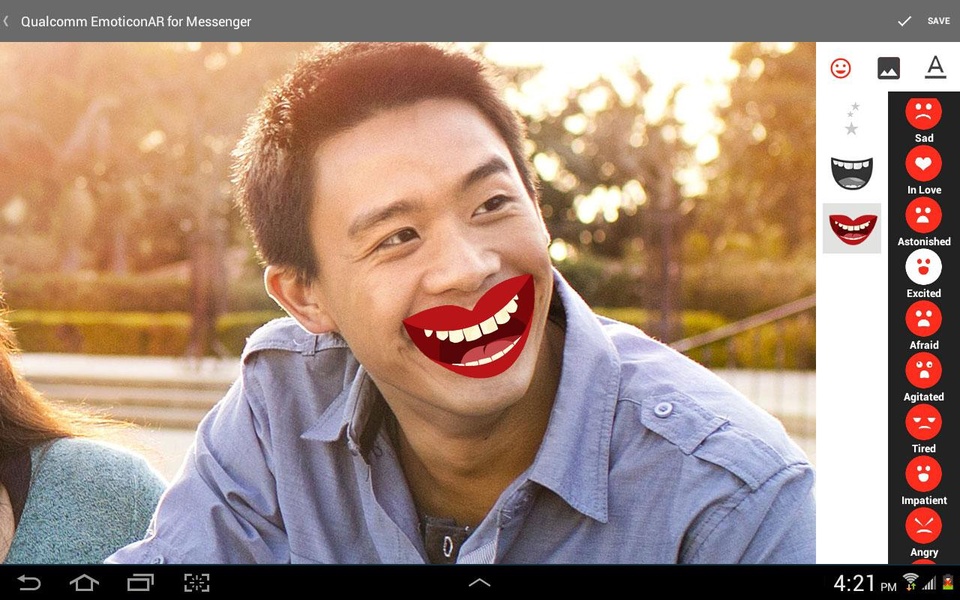Pick the Astonished emoticon
The height and width of the screenshot is (600, 960).
pos(923,216)
